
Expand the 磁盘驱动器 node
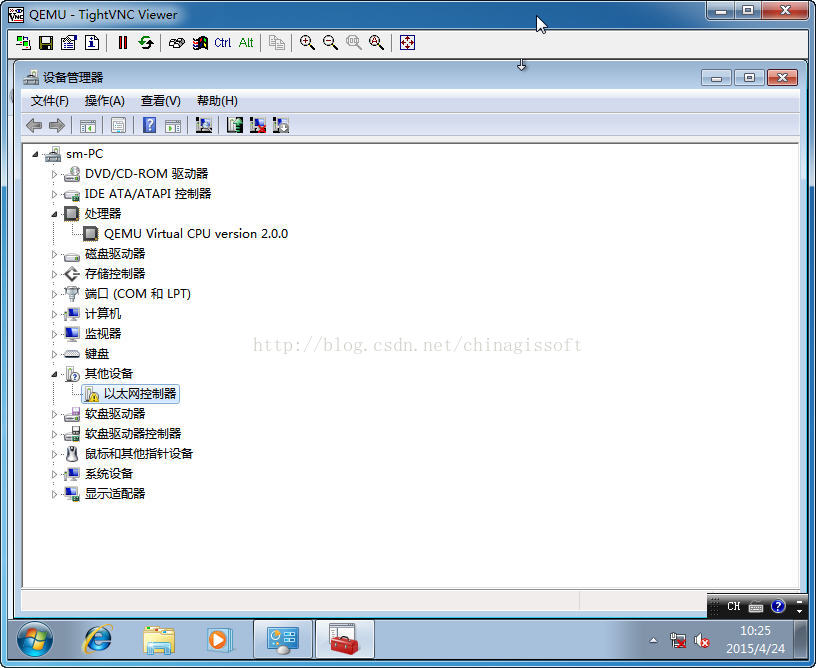[x=54, y=254]
